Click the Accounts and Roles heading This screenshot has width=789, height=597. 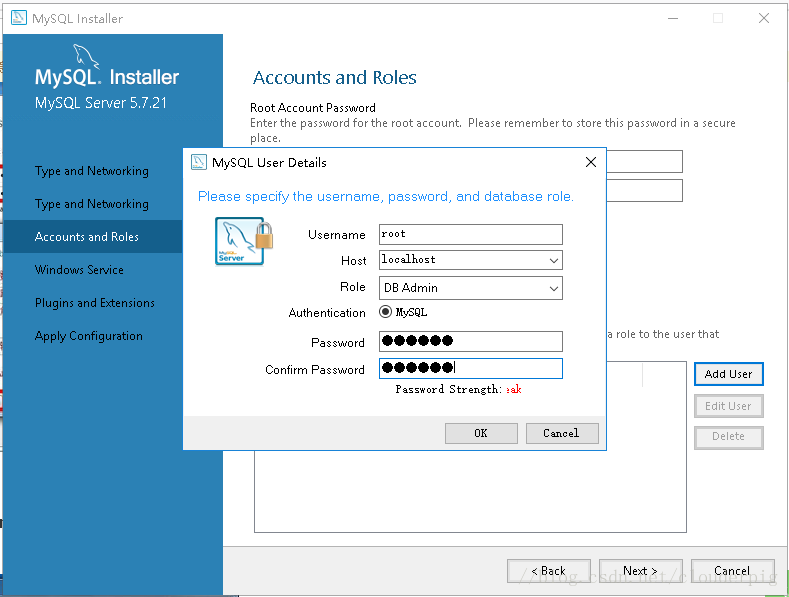(335, 78)
